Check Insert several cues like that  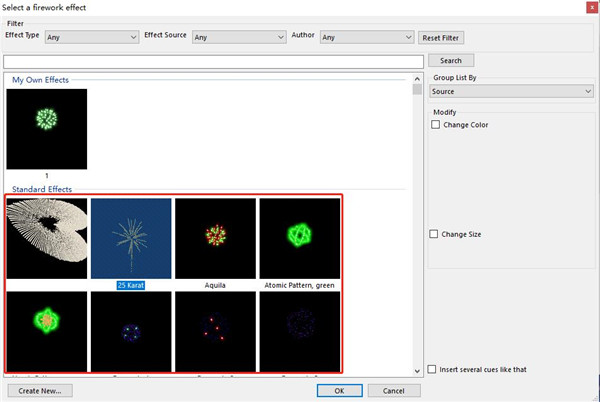[x=432, y=369]
